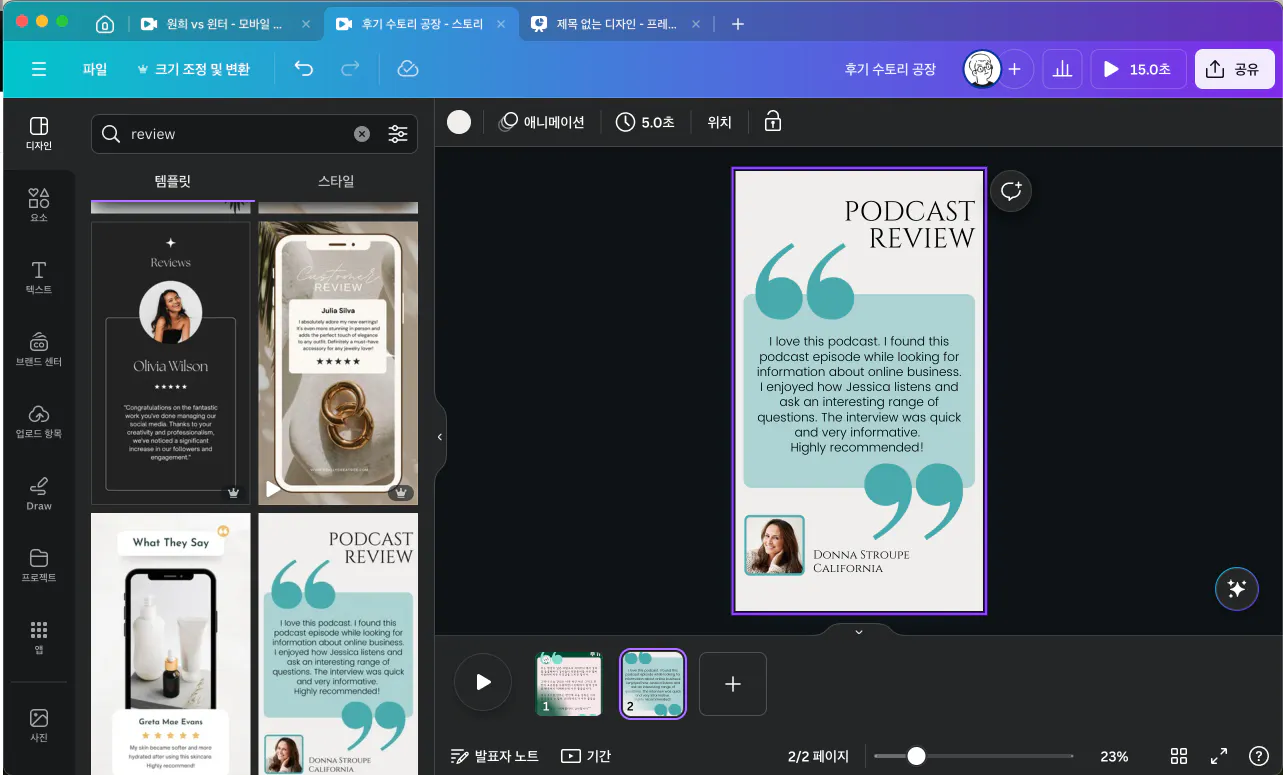Open the 파일 (File) menu
The image size is (1283, 775).
click(95, 69)
